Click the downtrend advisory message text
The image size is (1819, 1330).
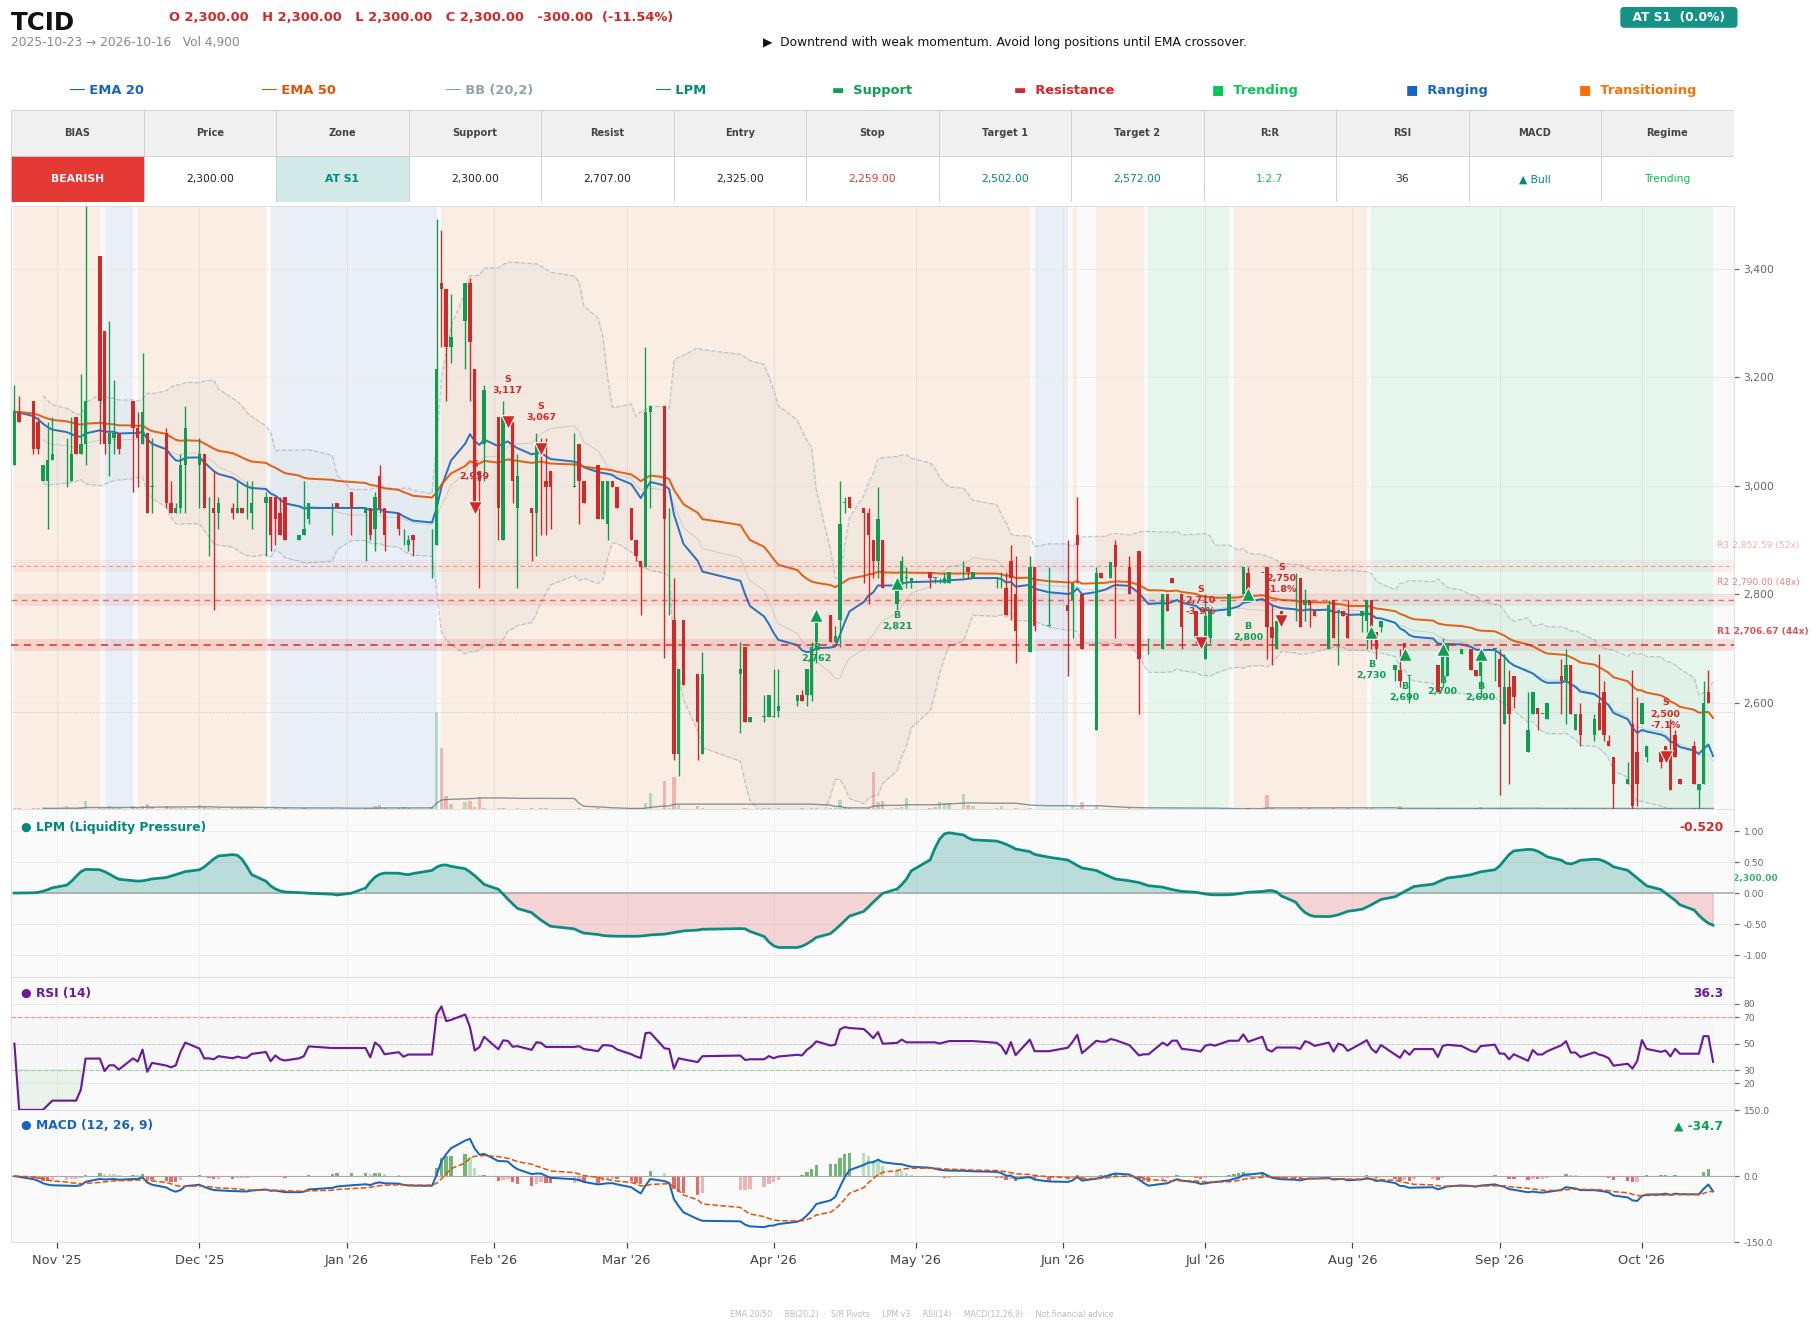[x=1005, y=42]
